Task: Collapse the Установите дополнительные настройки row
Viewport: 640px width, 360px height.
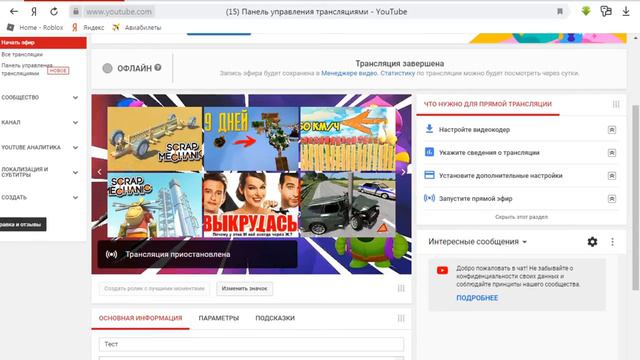Action: 611,176
